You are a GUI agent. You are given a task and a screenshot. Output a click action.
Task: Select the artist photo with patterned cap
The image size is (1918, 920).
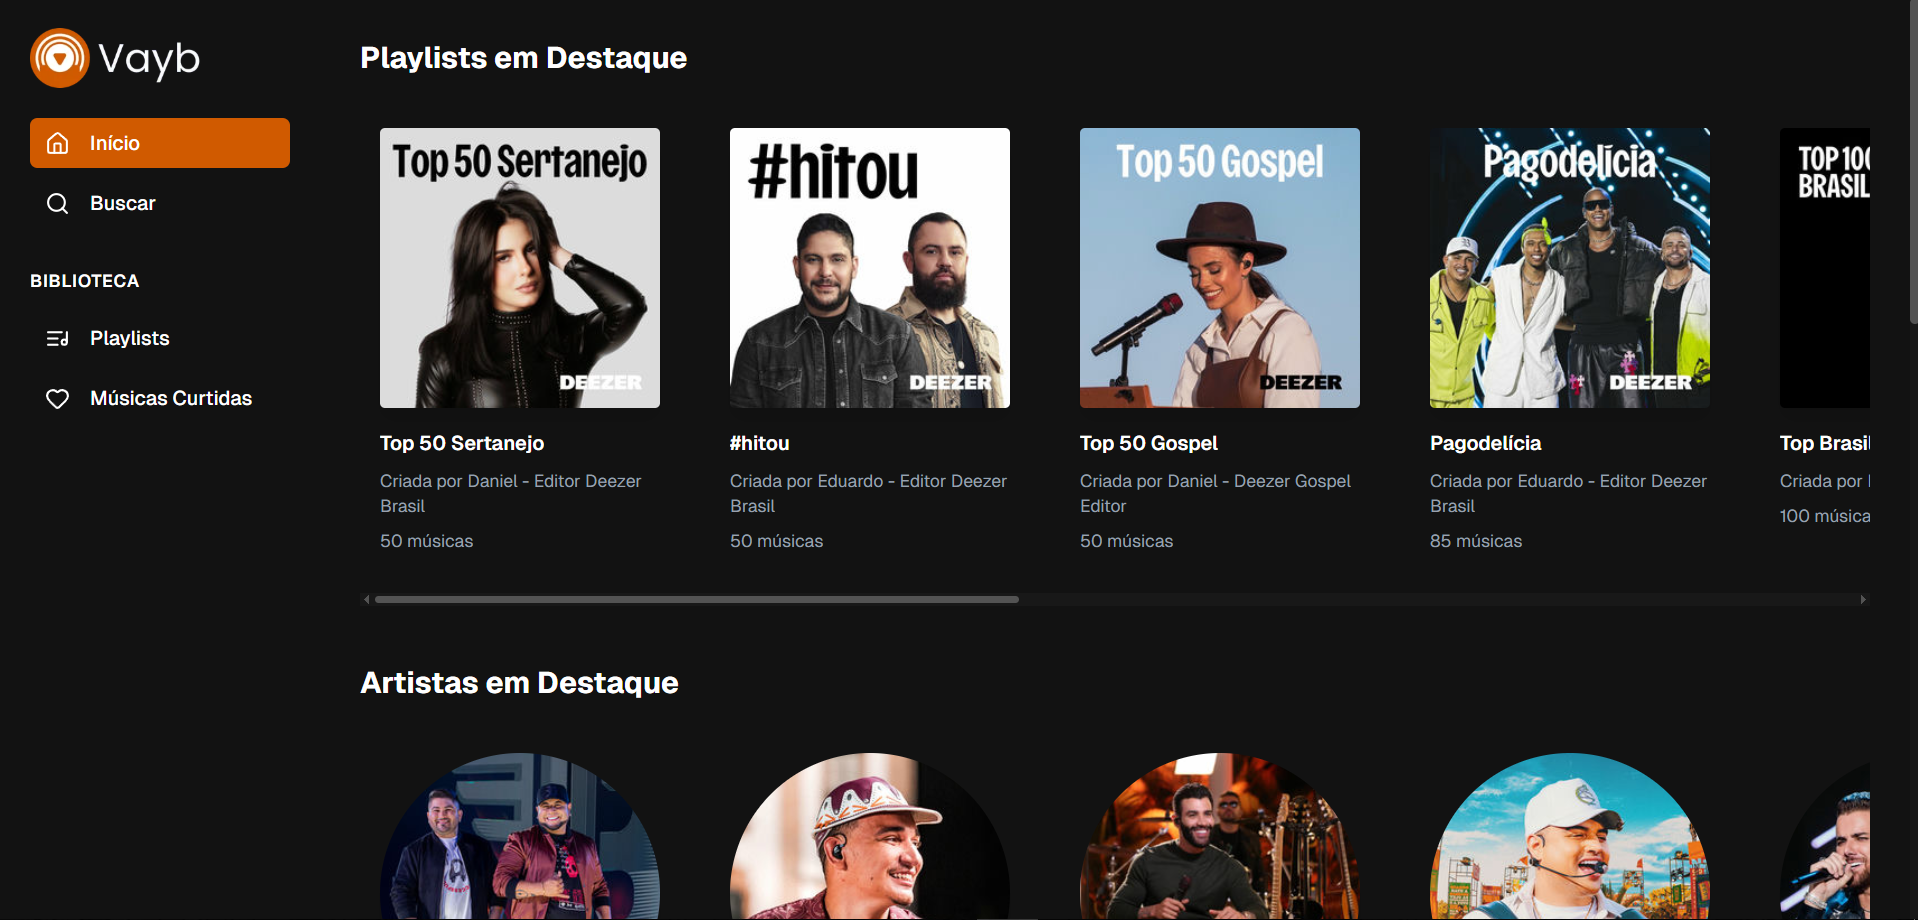[870, 836]
